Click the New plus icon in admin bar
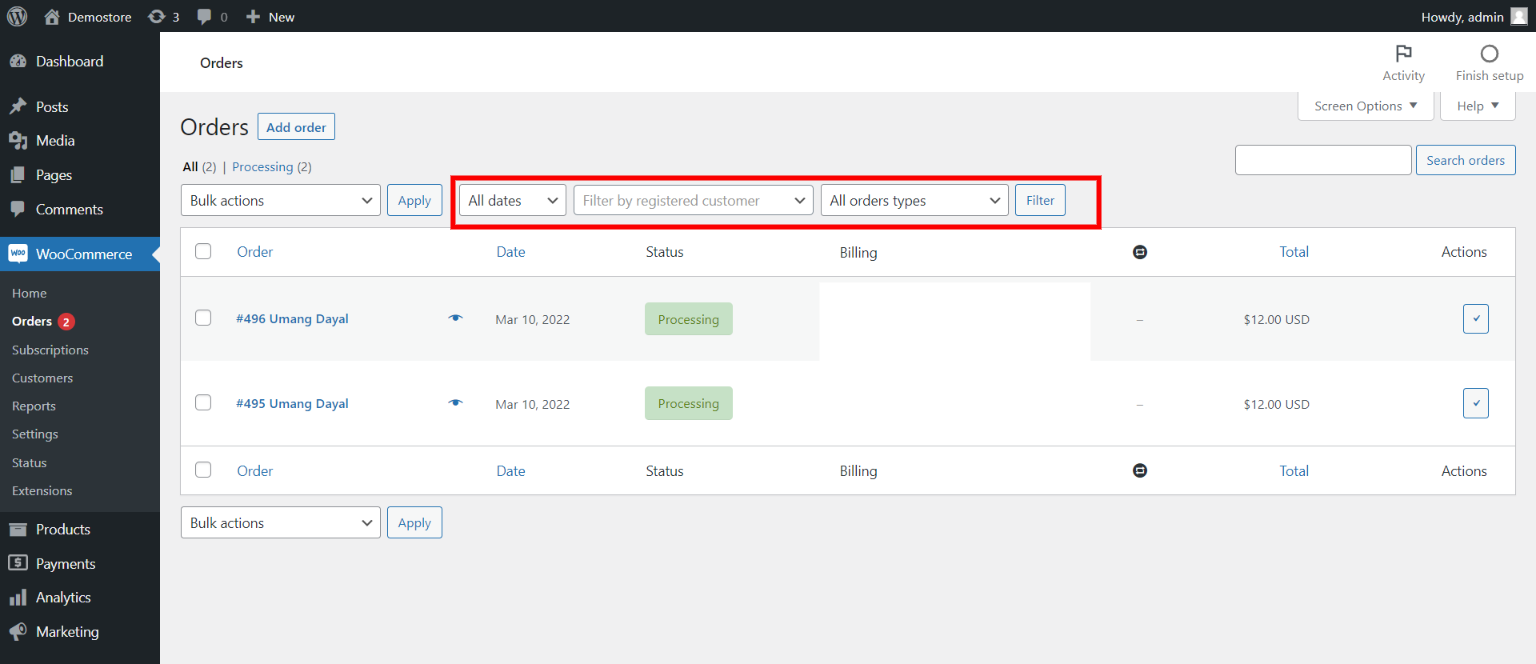 pyautogui.click(x=253, y=17)
